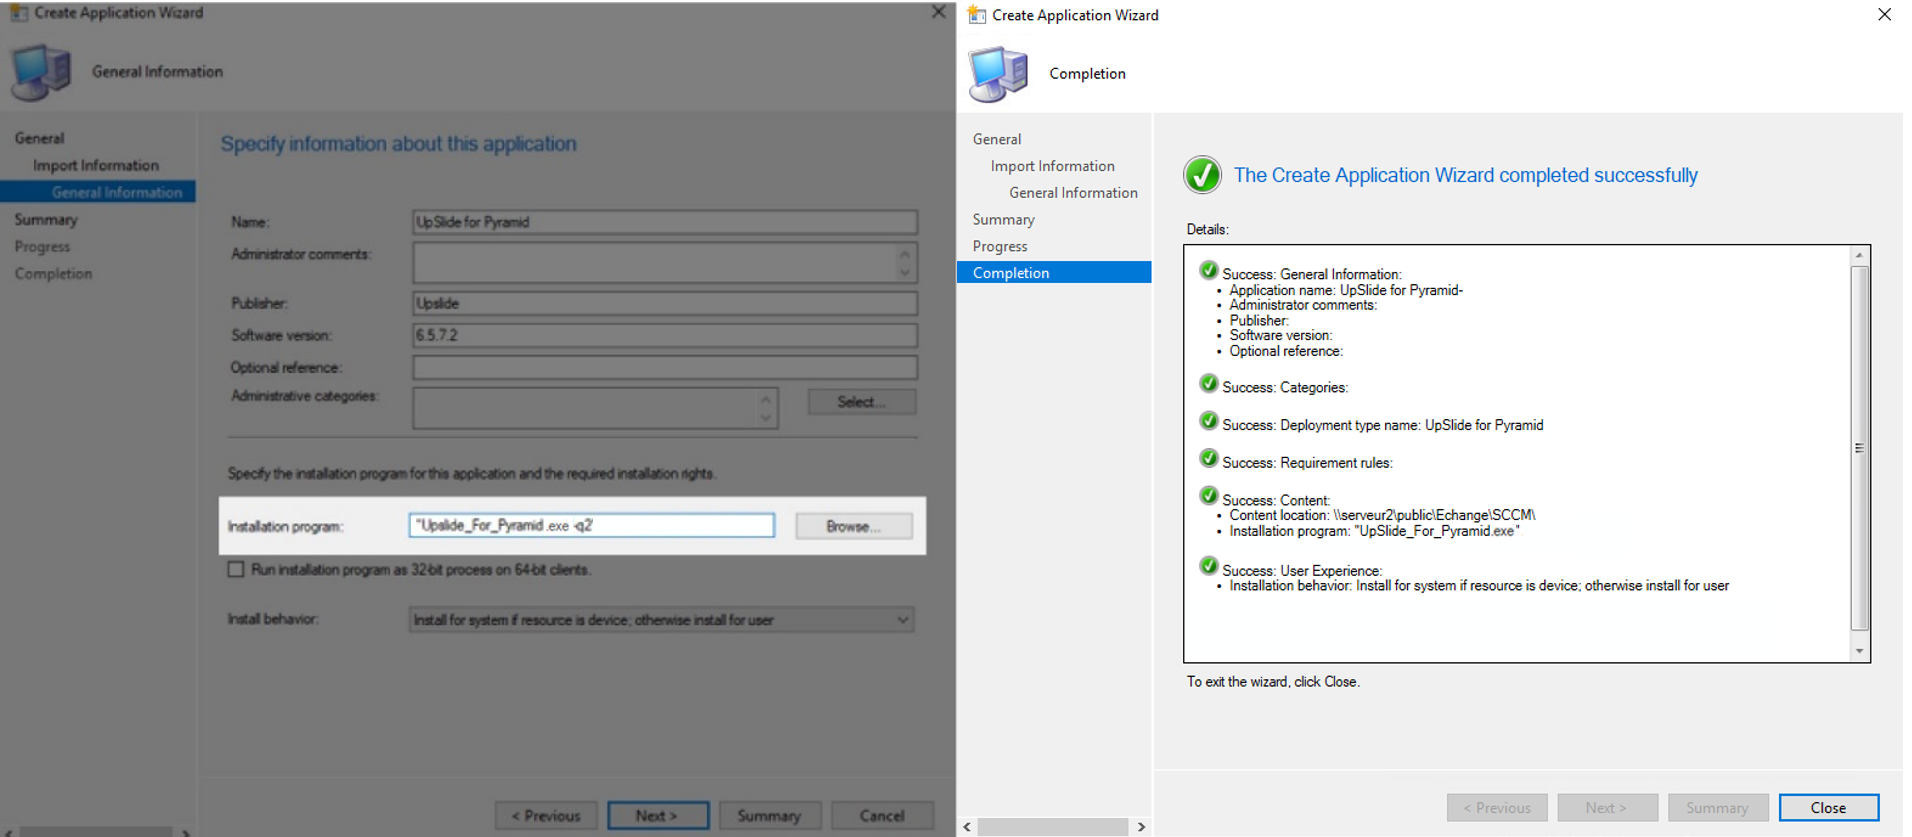Close the Completion wizard window with X
Image resolution: width=1912 pixels, height=837 pixels.
tap(1884, 14)
